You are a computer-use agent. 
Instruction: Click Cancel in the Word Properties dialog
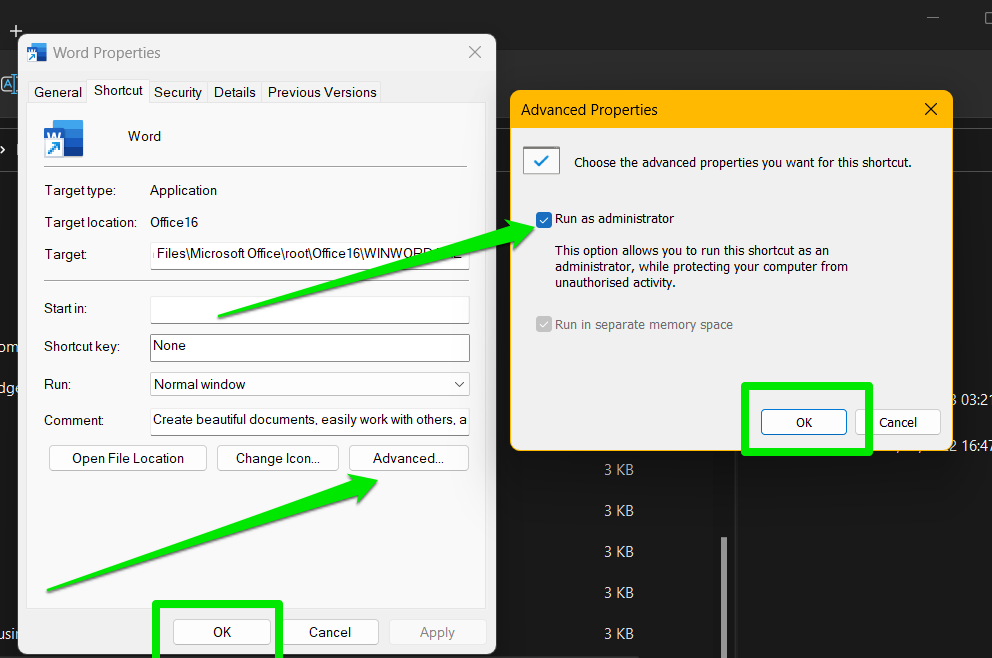coord(329,632)
